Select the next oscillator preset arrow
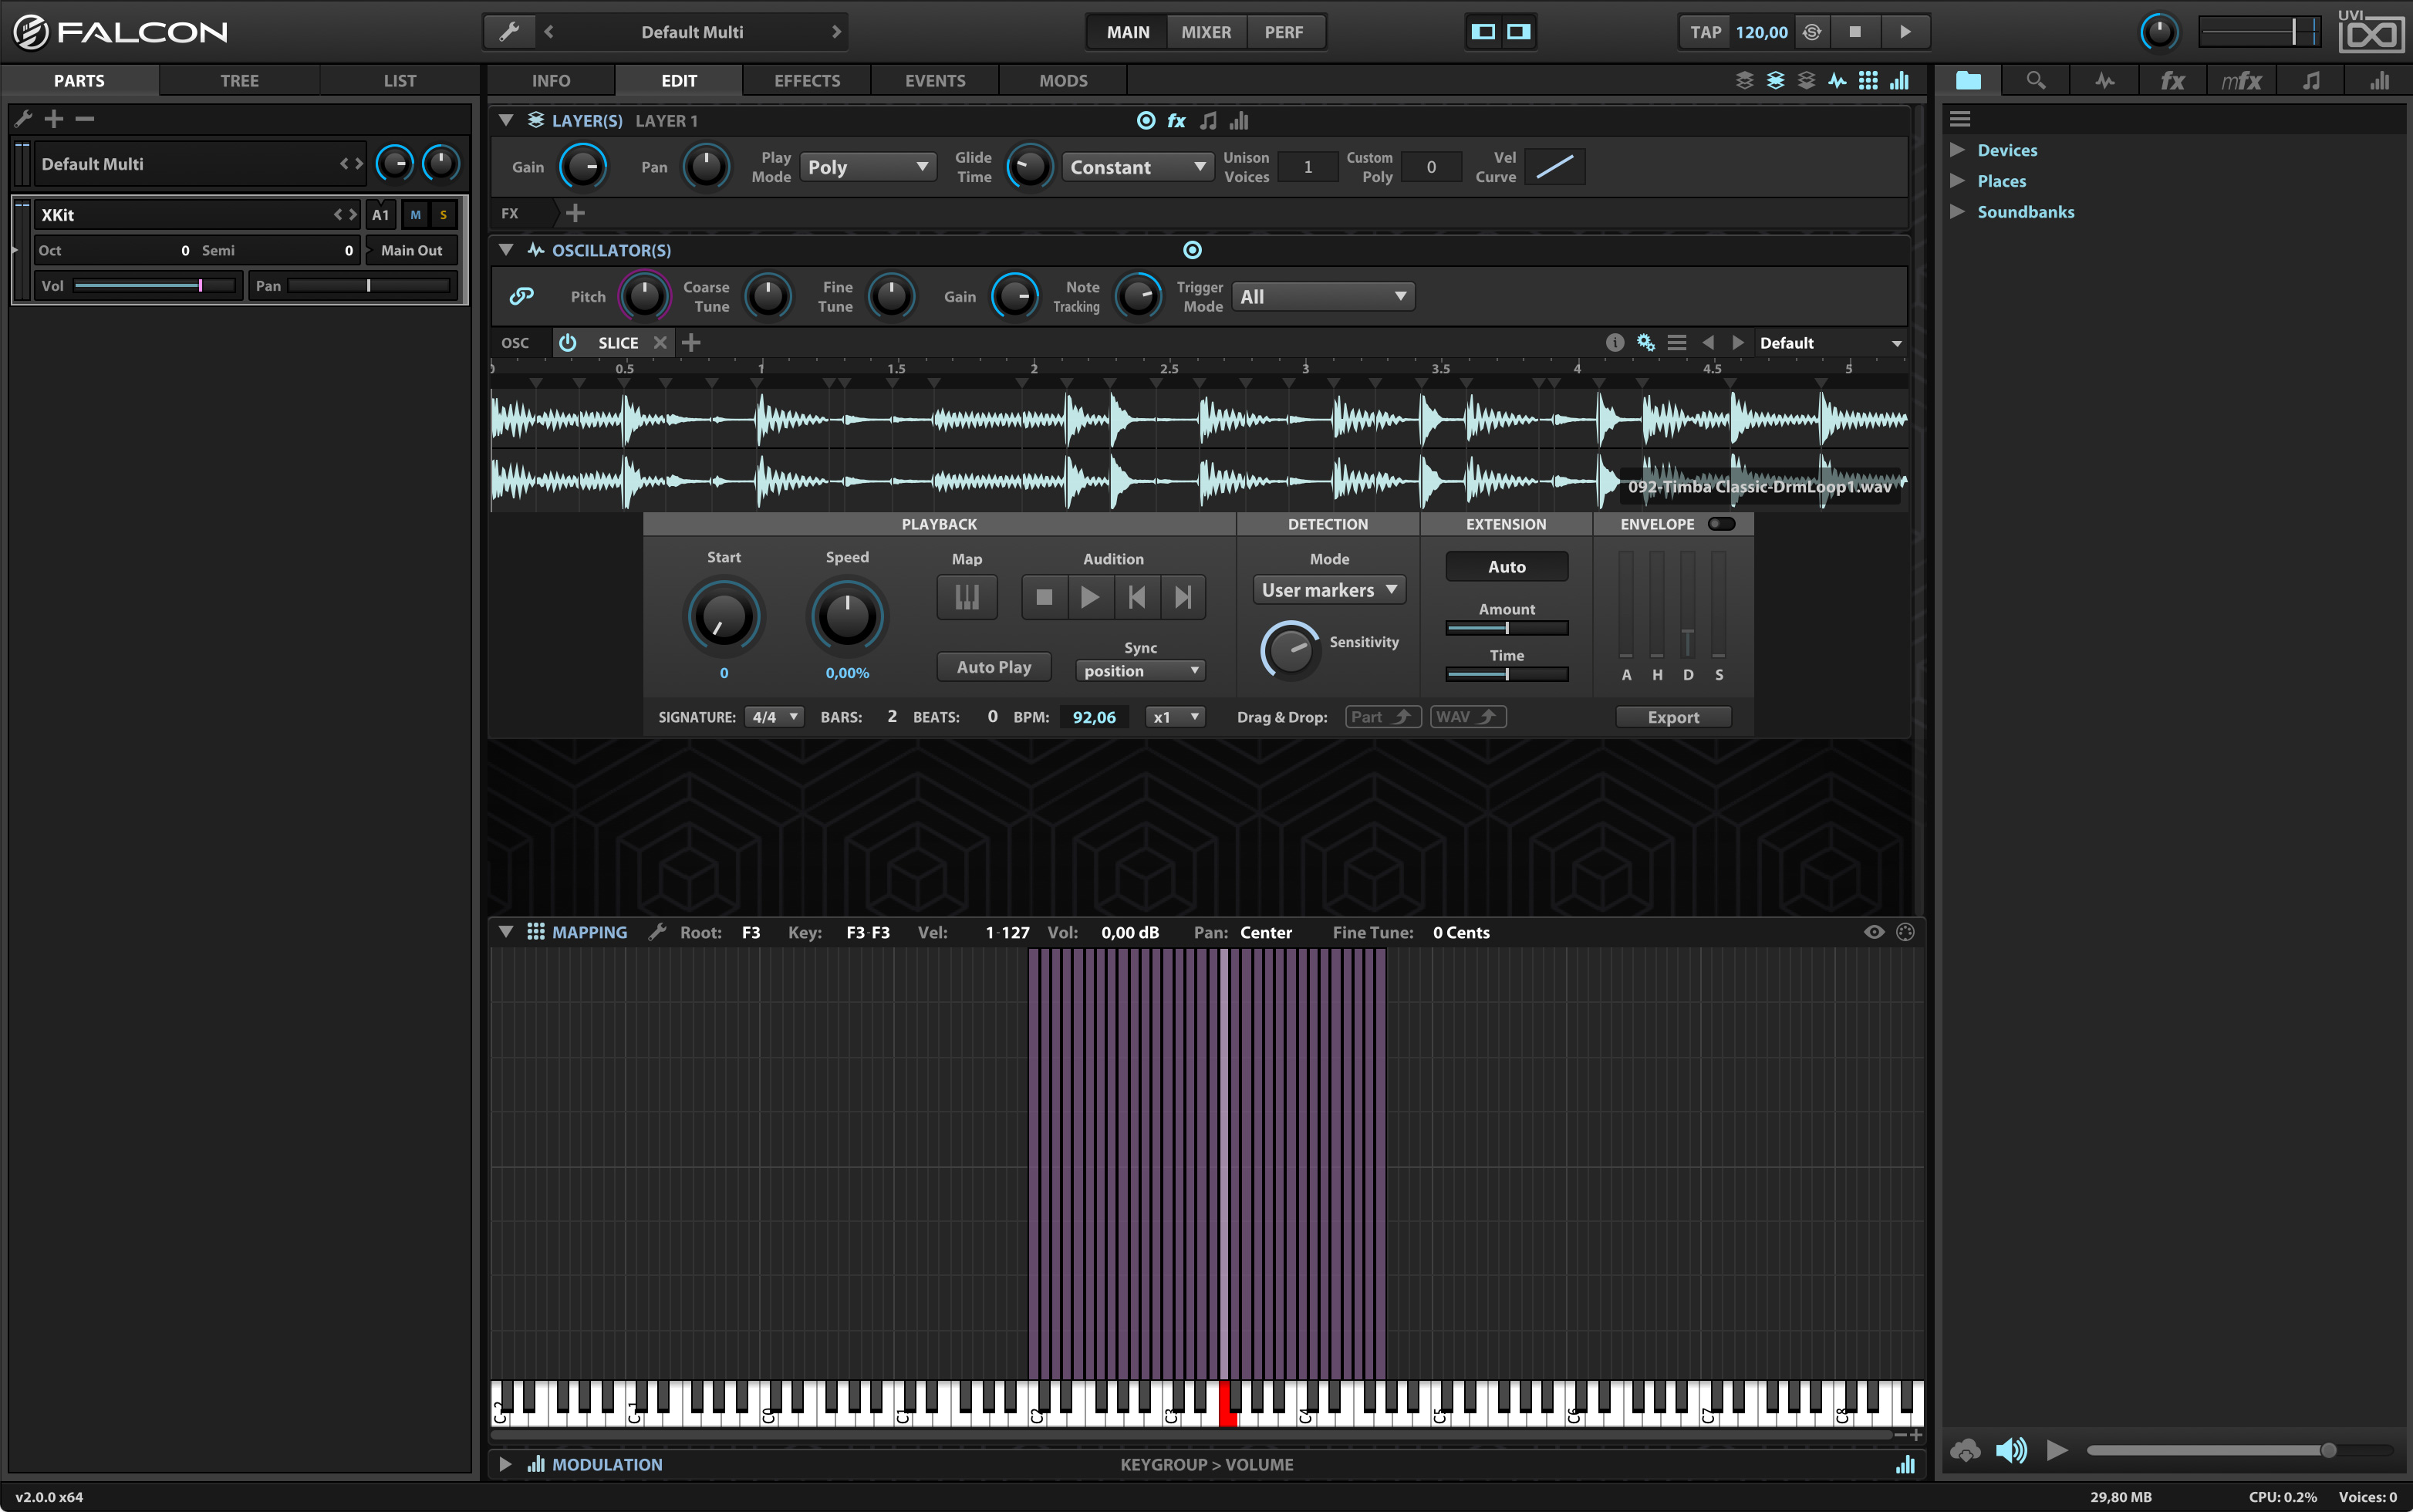2413x1512 pixels. [1738, 343]
